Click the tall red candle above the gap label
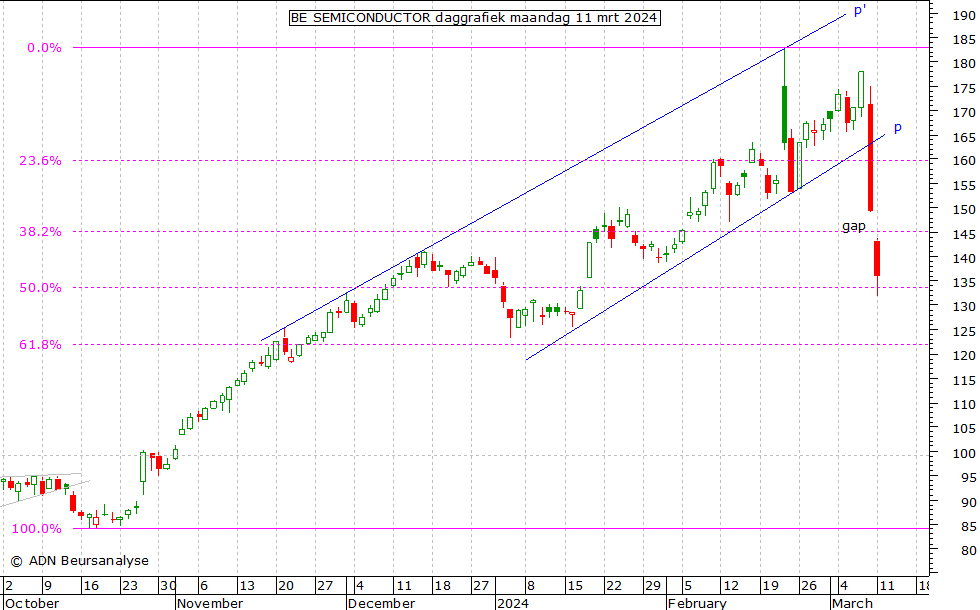980x610 pixels. [x=870, y=158]
